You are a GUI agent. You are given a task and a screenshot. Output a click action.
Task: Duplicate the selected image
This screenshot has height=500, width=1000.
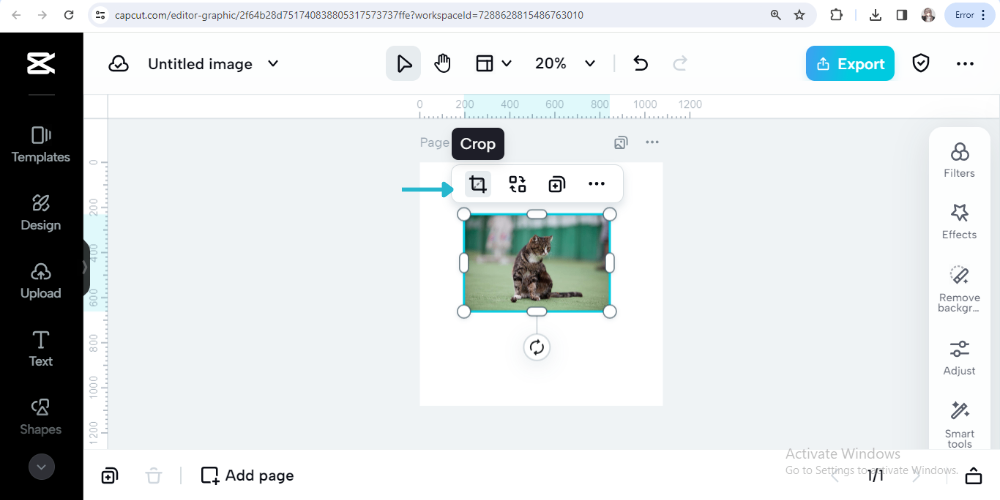click(x=556, y=185)
